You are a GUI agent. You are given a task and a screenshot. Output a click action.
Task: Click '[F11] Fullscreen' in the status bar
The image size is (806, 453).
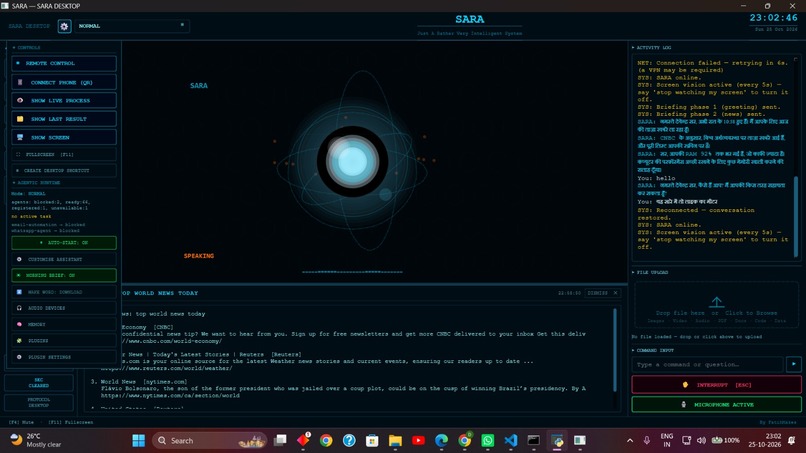[71, 422]
